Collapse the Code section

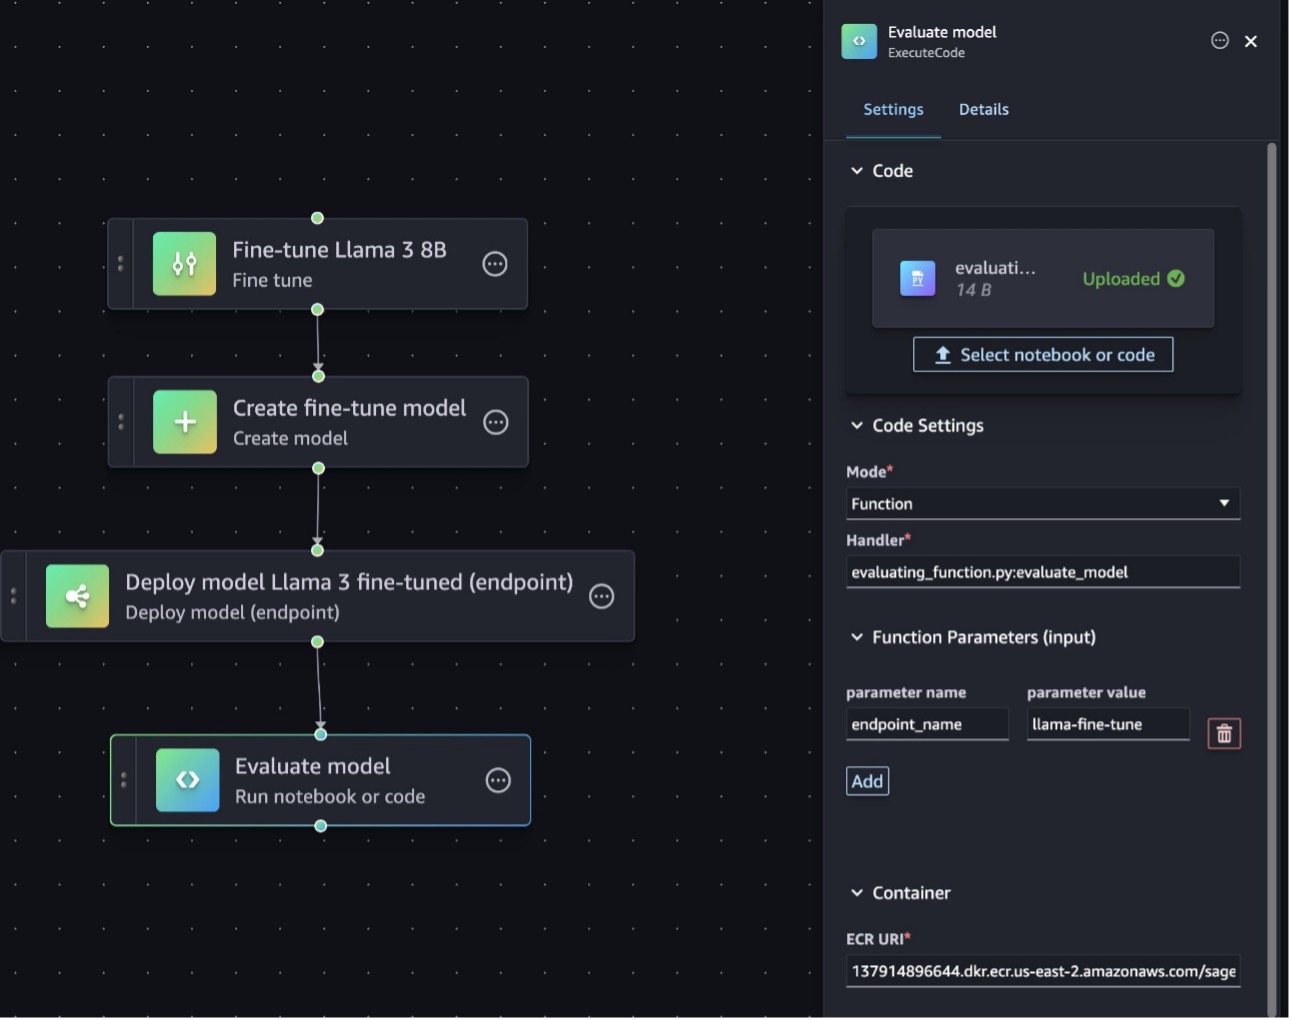(x=857, y=171)
